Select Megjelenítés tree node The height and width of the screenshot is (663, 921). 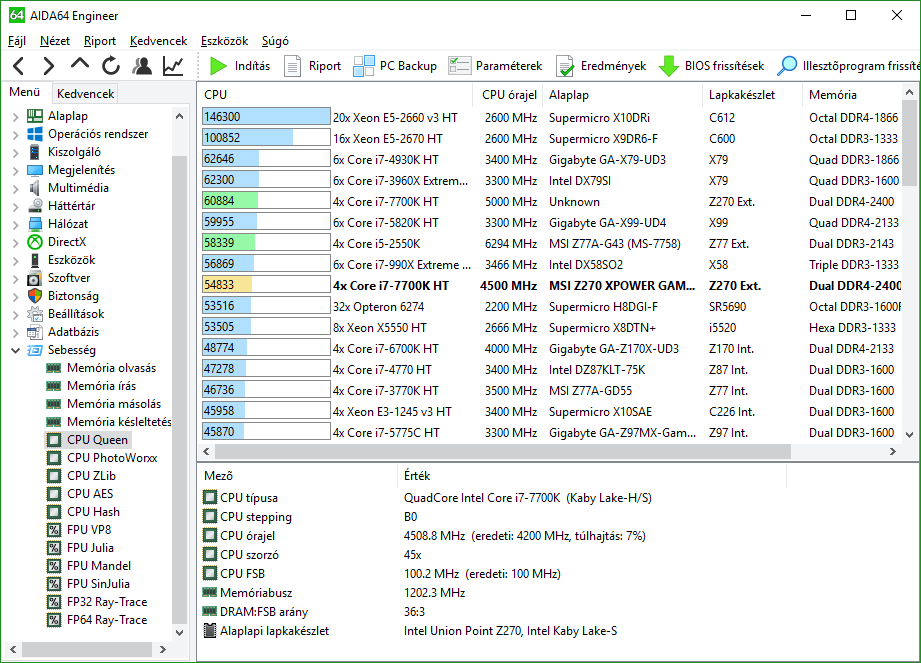point(81,170)
